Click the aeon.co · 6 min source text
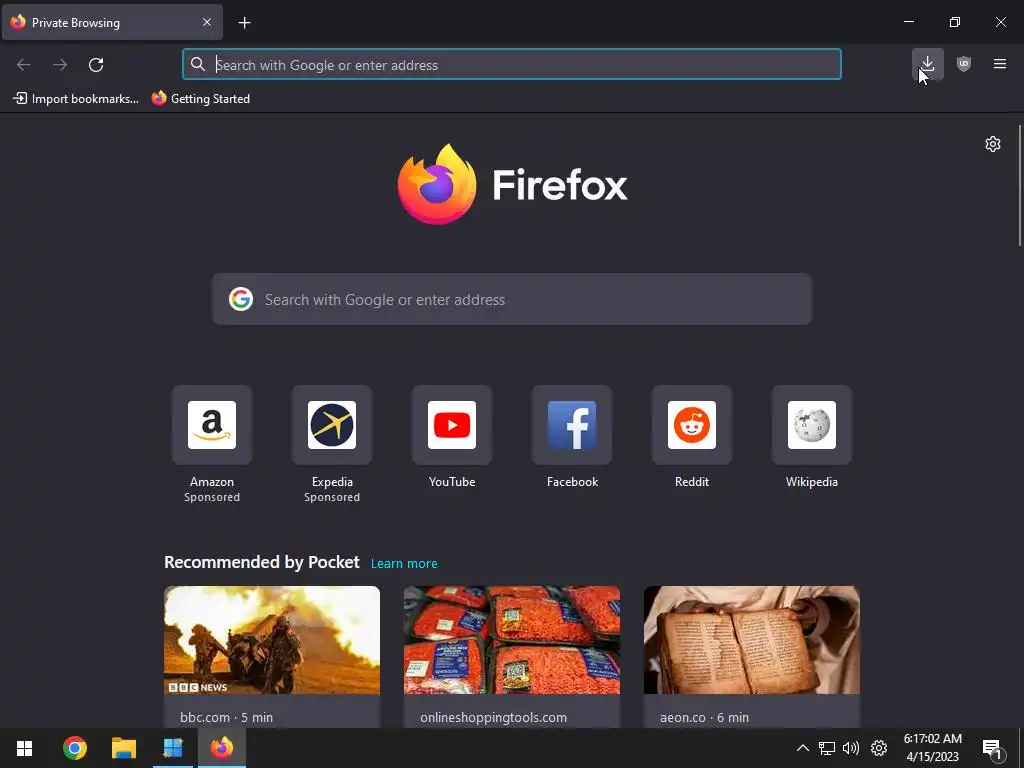The height and width of the screenshot is (768, 1024). click(704, 717)
